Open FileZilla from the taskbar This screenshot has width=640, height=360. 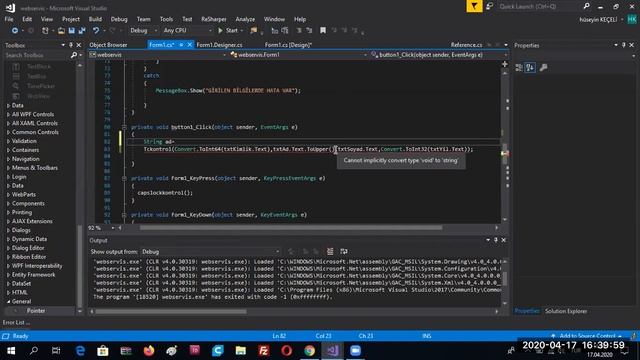point(264,351)
